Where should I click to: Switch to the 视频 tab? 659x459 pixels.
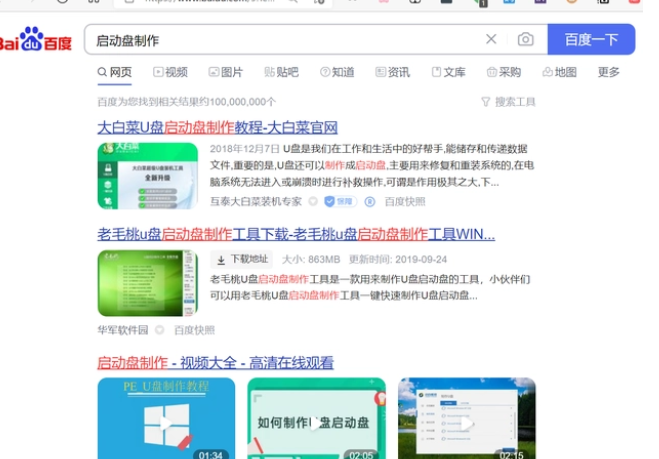170,72
